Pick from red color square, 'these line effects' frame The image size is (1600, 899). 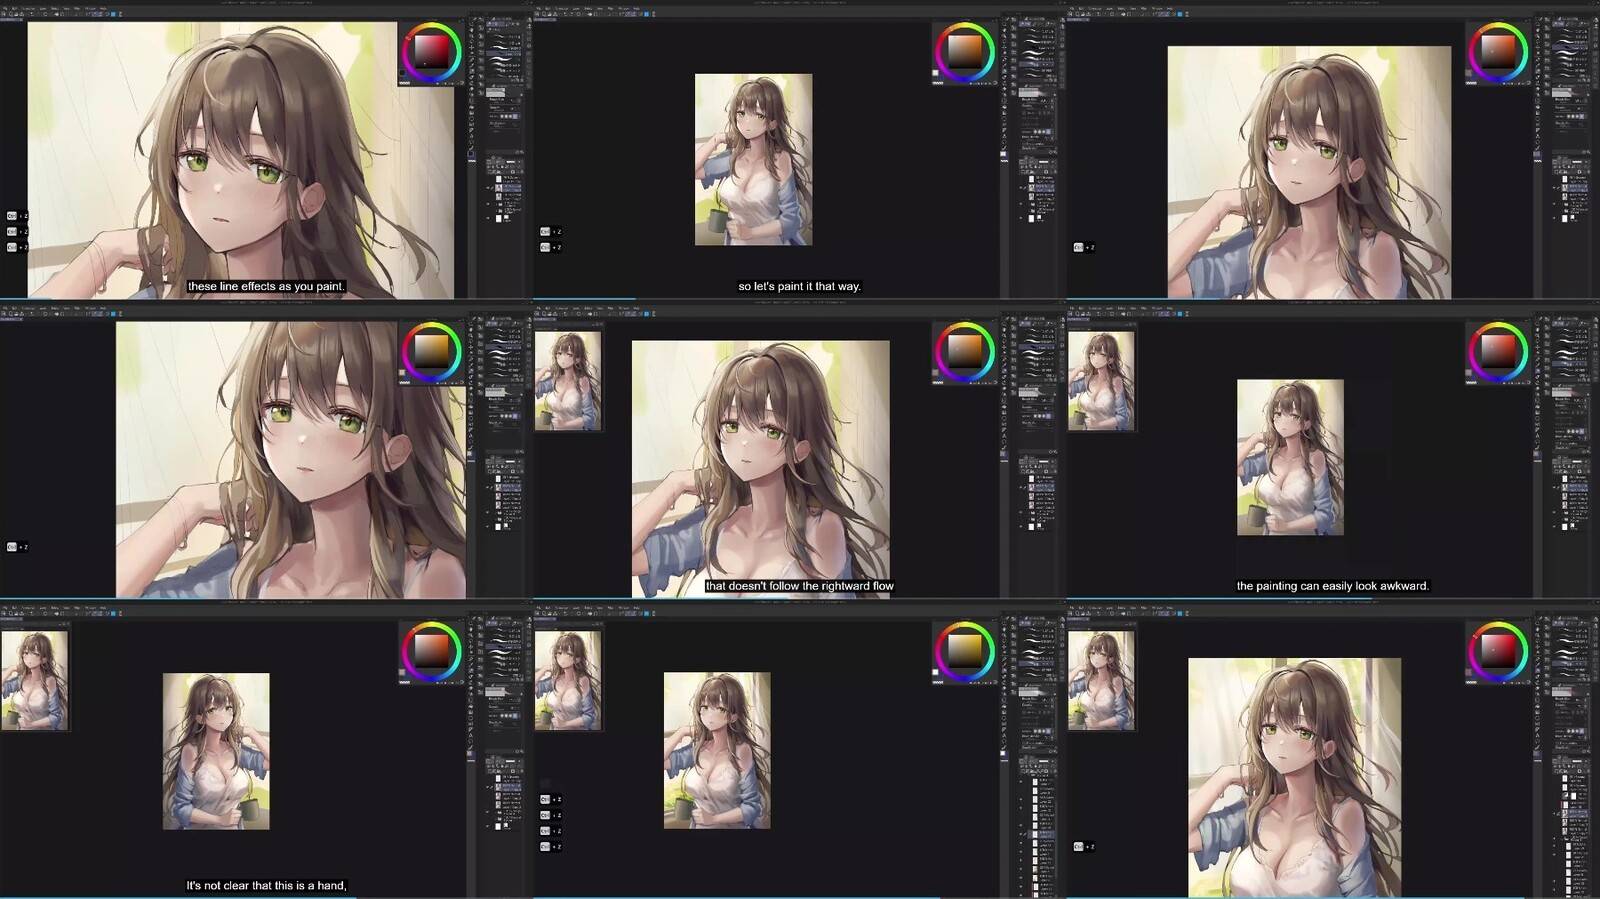coord(432,52)
